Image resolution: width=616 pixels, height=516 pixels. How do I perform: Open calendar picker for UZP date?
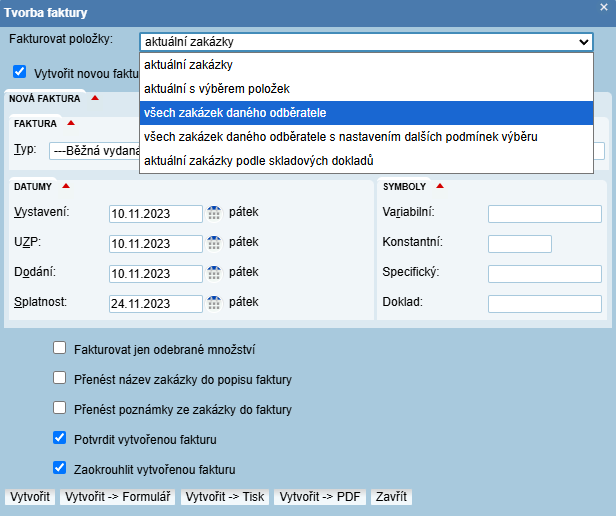(213, 243)
